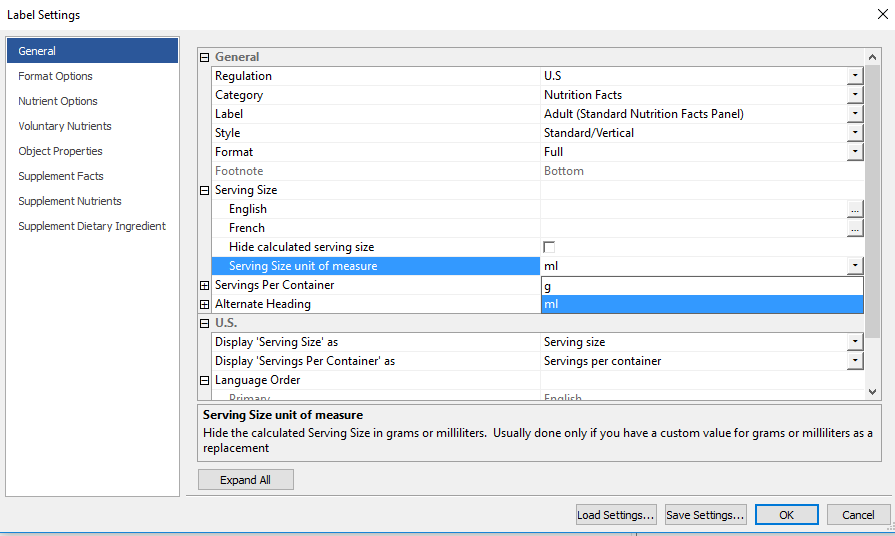895x536 pixels.
Task: Close the Label Settings dialog
Action: coord(879,14)
